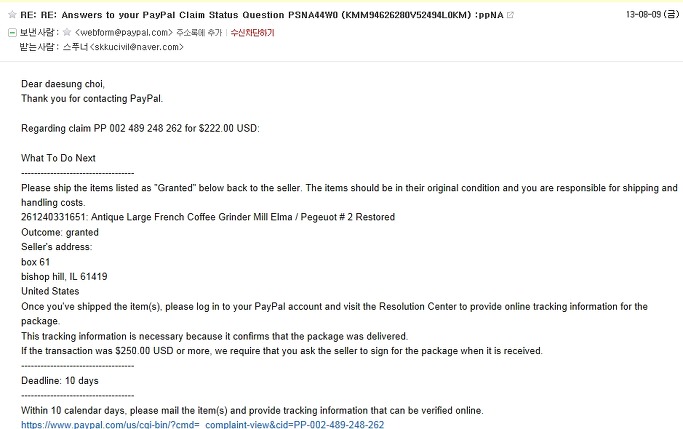
Task: Click item number 261240331651 in the email body
Action: tap(54, 217)
